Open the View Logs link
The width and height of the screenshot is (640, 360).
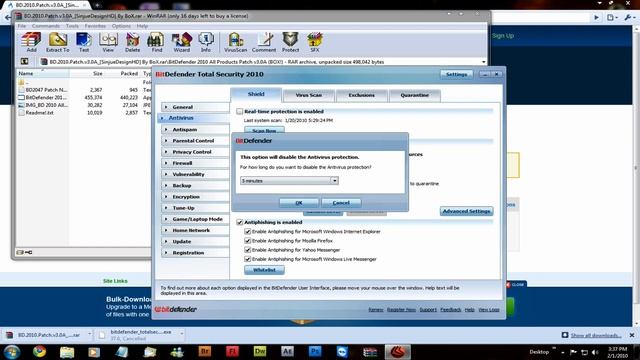point(489,310)
